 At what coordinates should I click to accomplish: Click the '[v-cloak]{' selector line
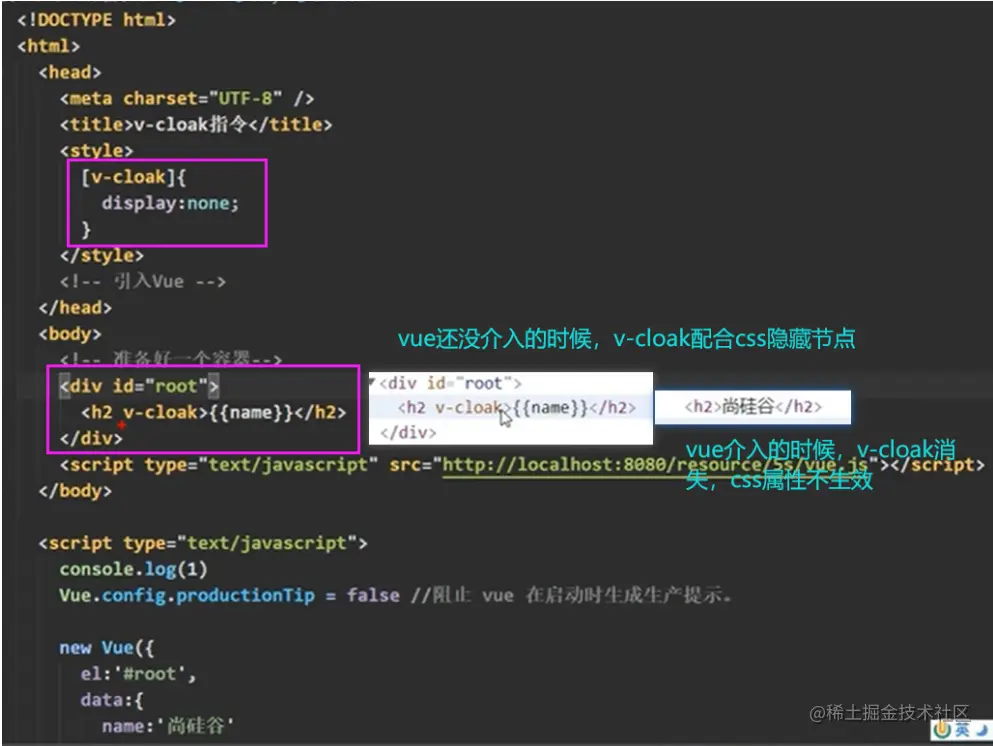click(133, 177)
